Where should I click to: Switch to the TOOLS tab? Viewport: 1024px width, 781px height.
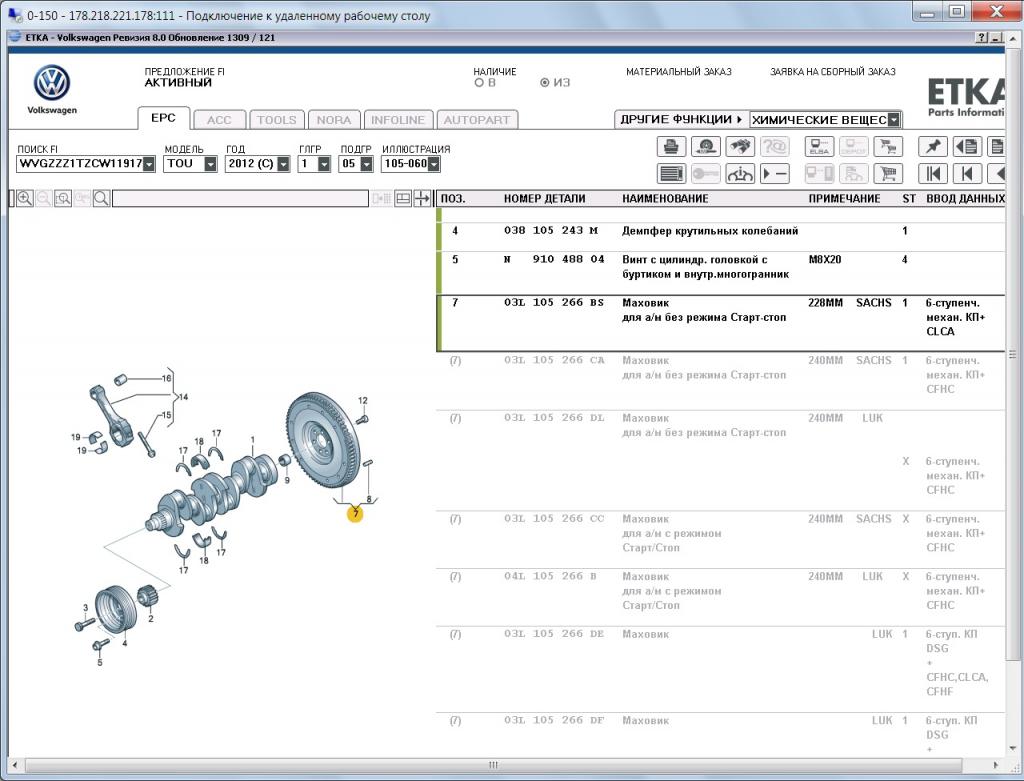pos(276,120)
